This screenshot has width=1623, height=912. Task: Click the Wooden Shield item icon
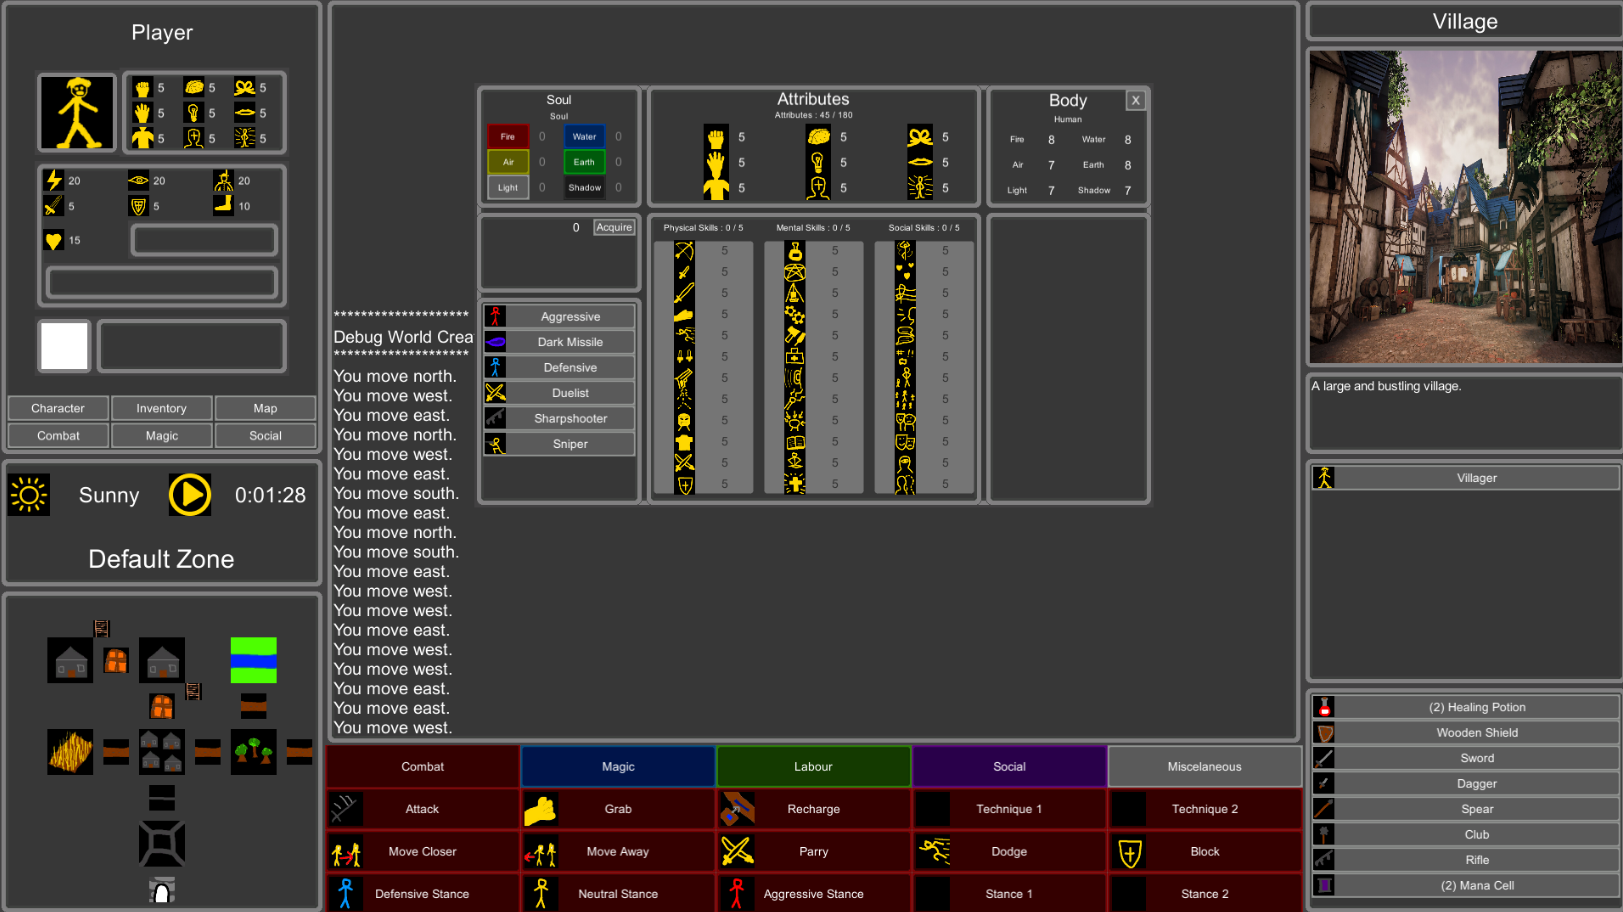tap(1324, 733)
